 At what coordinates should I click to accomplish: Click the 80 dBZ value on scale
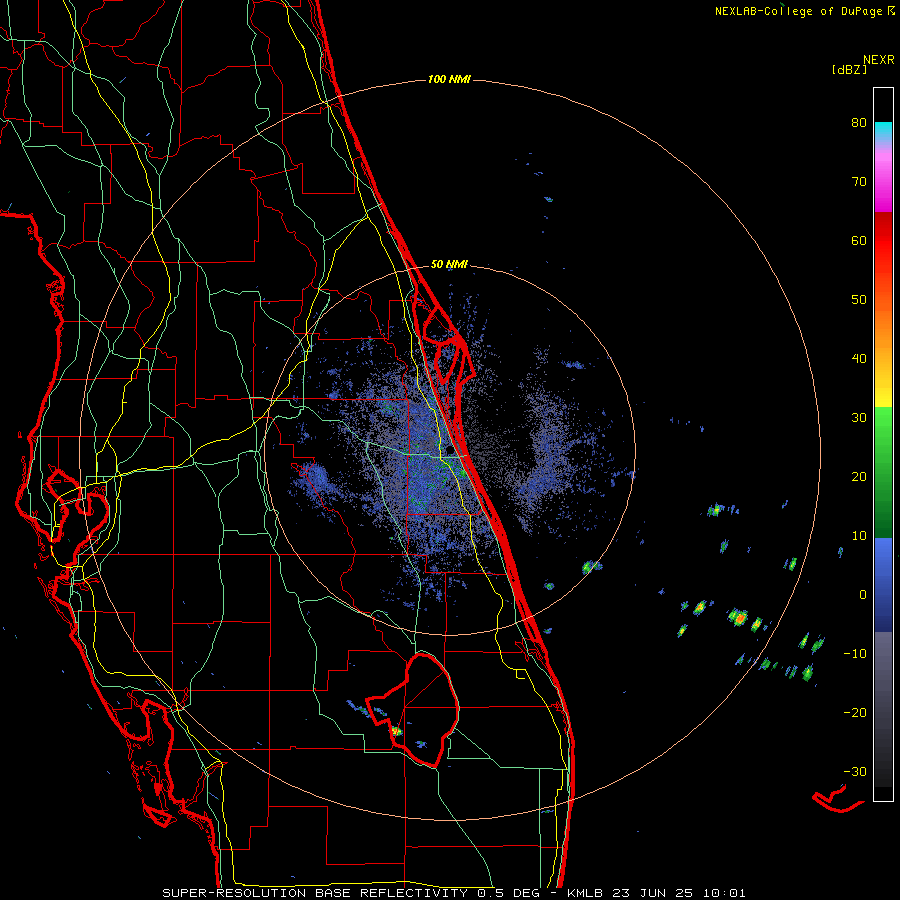click(859, 122)
